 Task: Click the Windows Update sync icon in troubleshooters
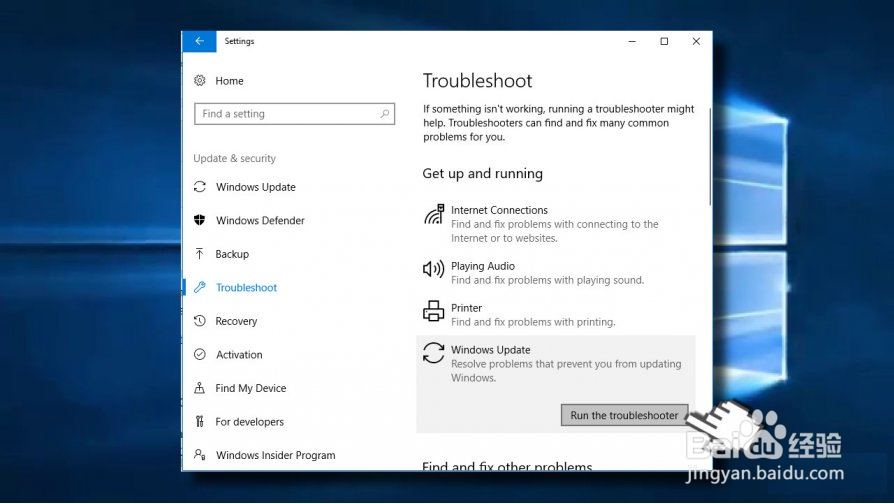pyautogui.click(x=433, y=353)
